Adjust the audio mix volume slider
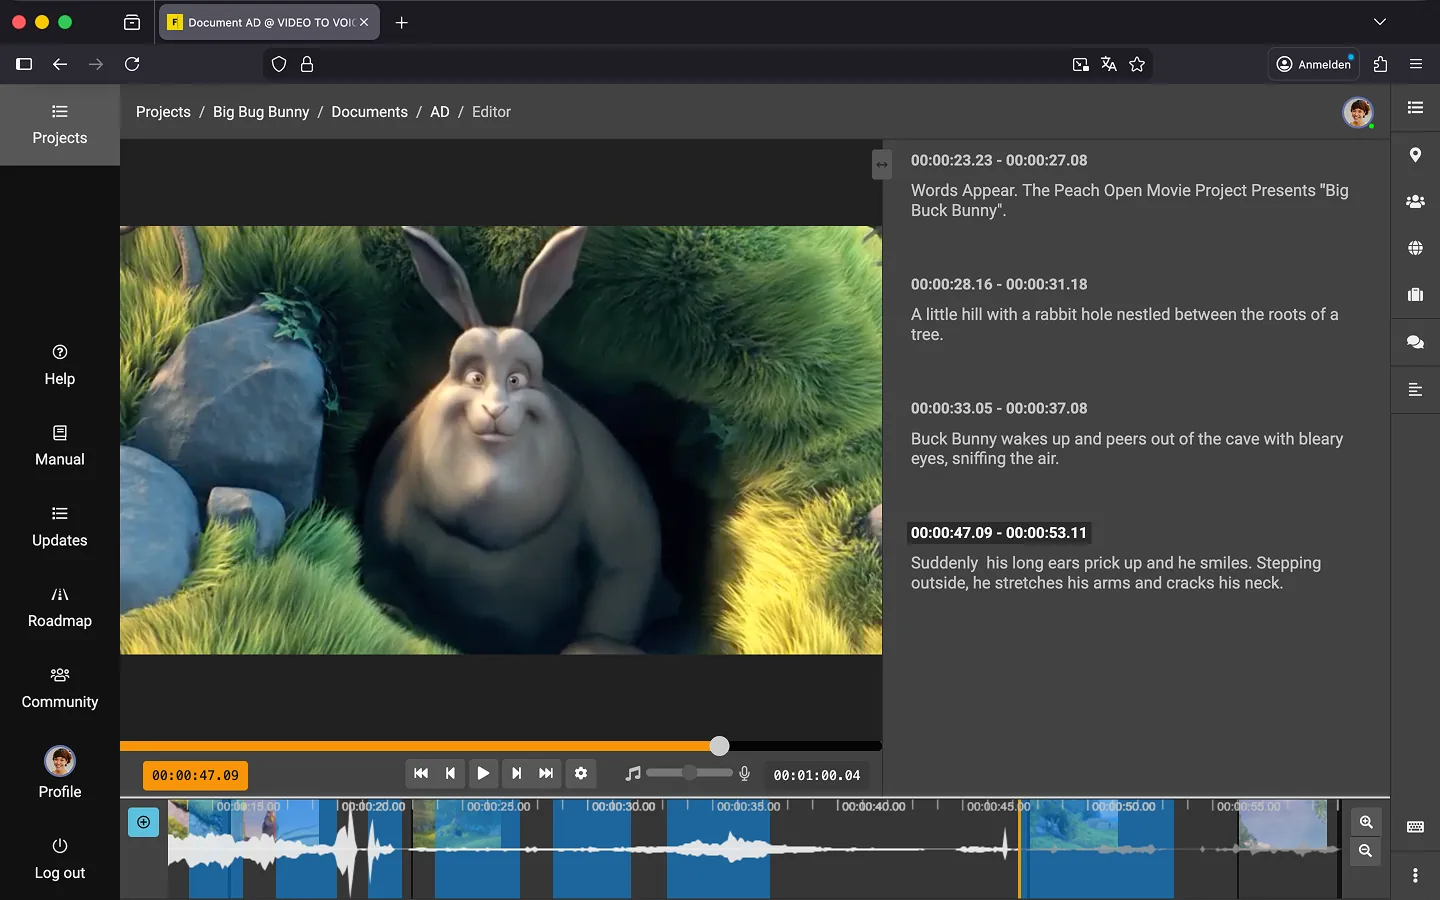This screenshot has width=1440, height=900. pos(689,773)
